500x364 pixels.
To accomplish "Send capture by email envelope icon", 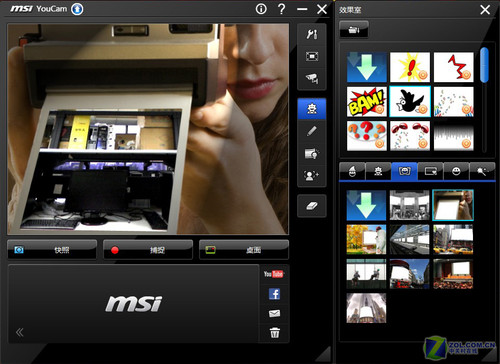I will [274, 313].
